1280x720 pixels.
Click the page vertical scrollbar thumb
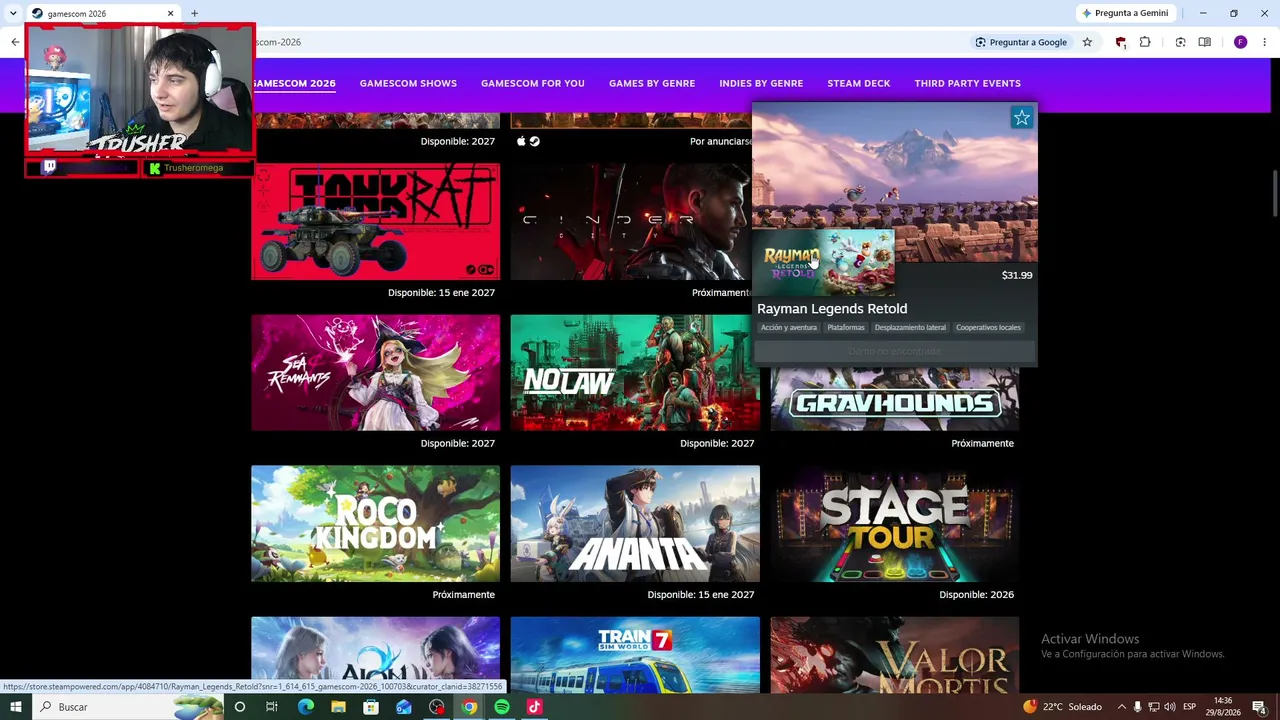pos(1275,193)
